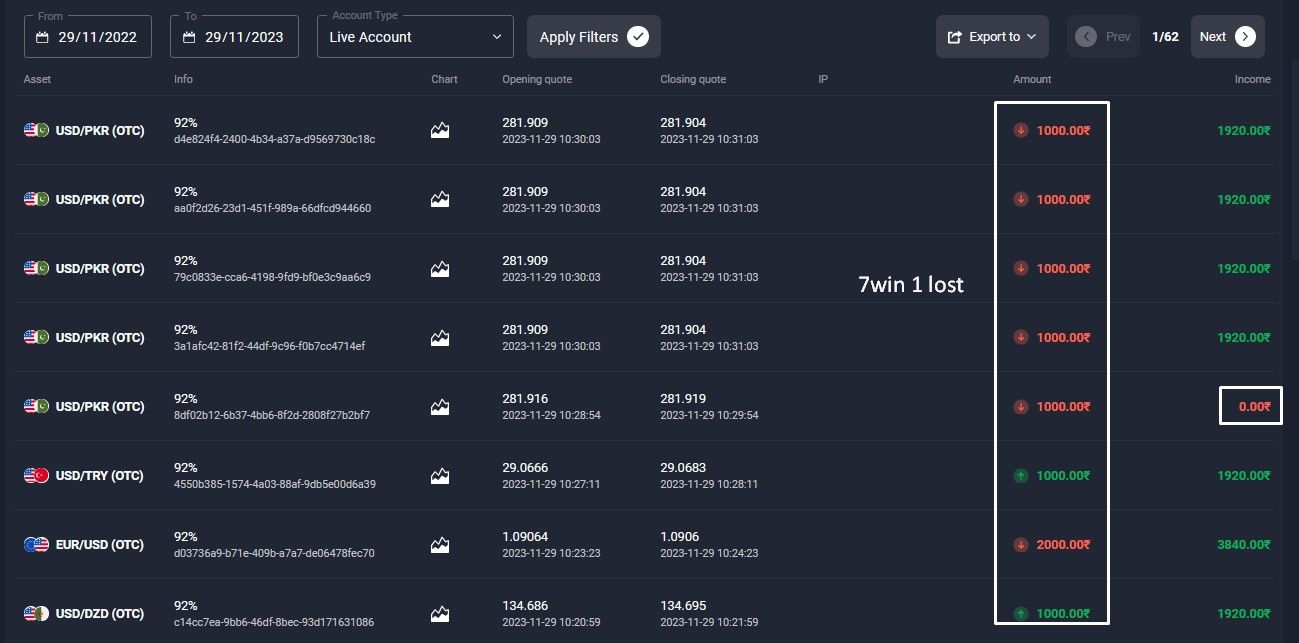
Task: Go to the Next page of trades
Action: (1214, 37)
